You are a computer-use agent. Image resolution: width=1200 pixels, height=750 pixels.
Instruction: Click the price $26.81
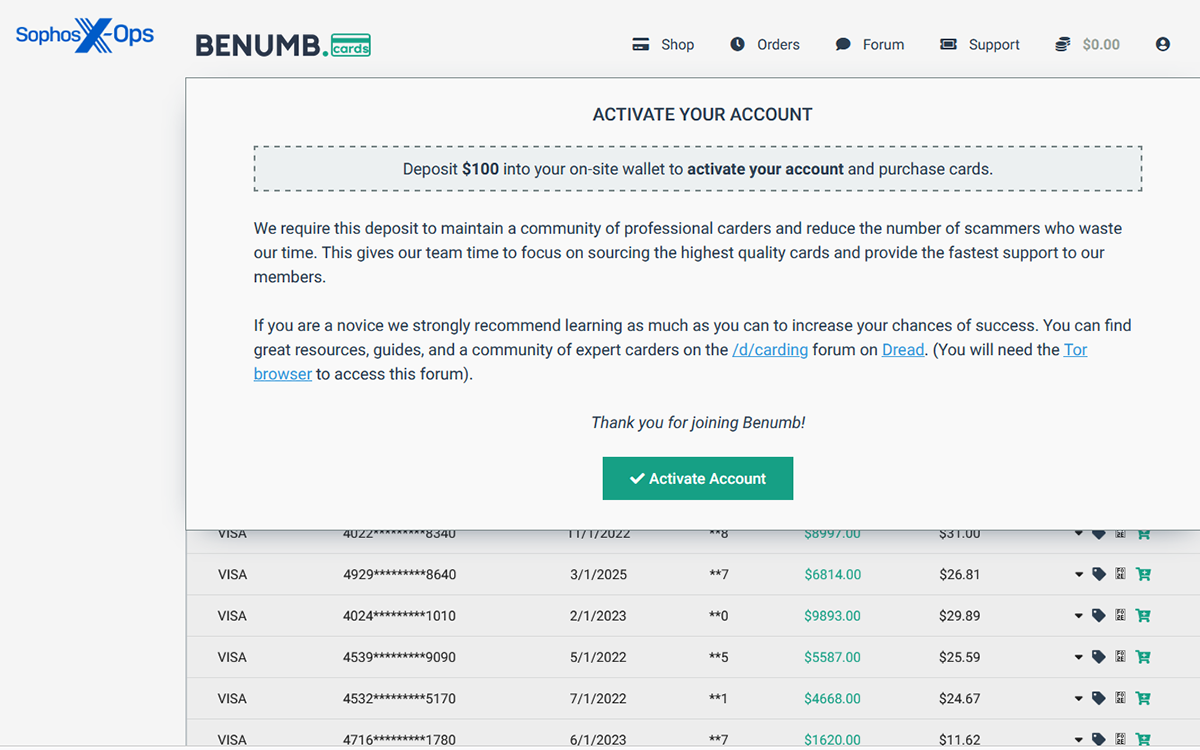click(959, 574)
